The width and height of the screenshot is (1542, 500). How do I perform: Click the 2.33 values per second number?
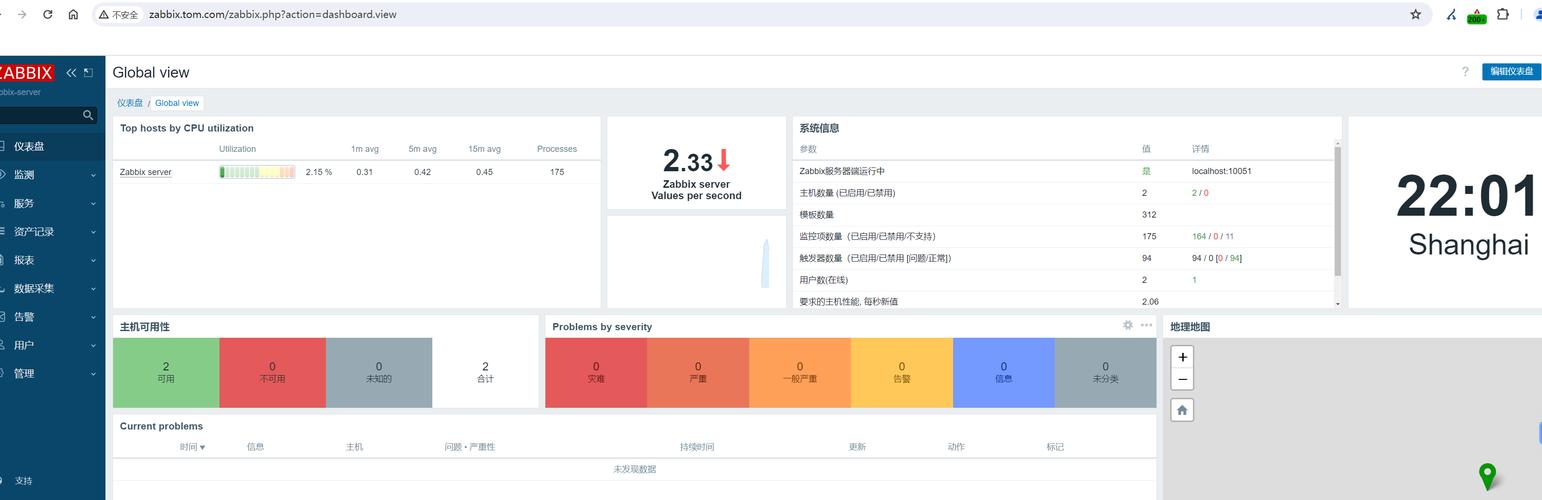(x=688, y=161)
